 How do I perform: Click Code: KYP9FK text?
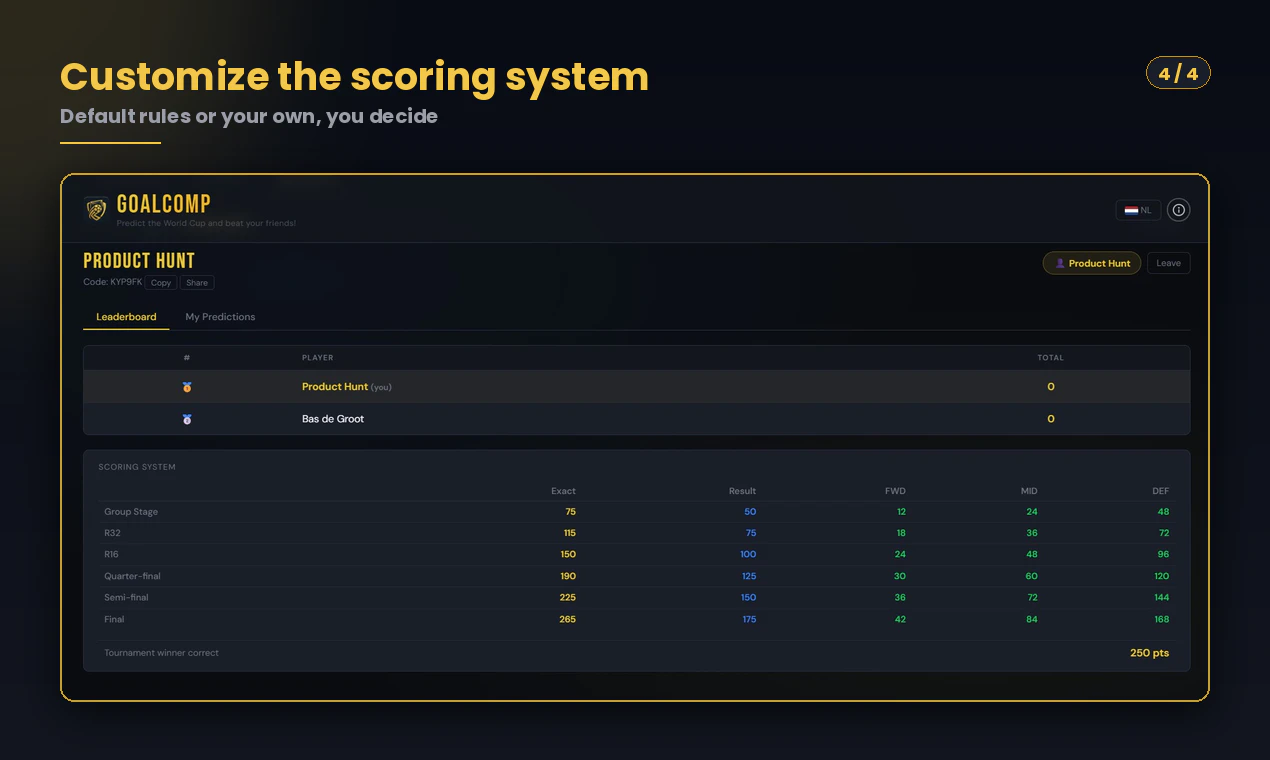tap(113, 282)
